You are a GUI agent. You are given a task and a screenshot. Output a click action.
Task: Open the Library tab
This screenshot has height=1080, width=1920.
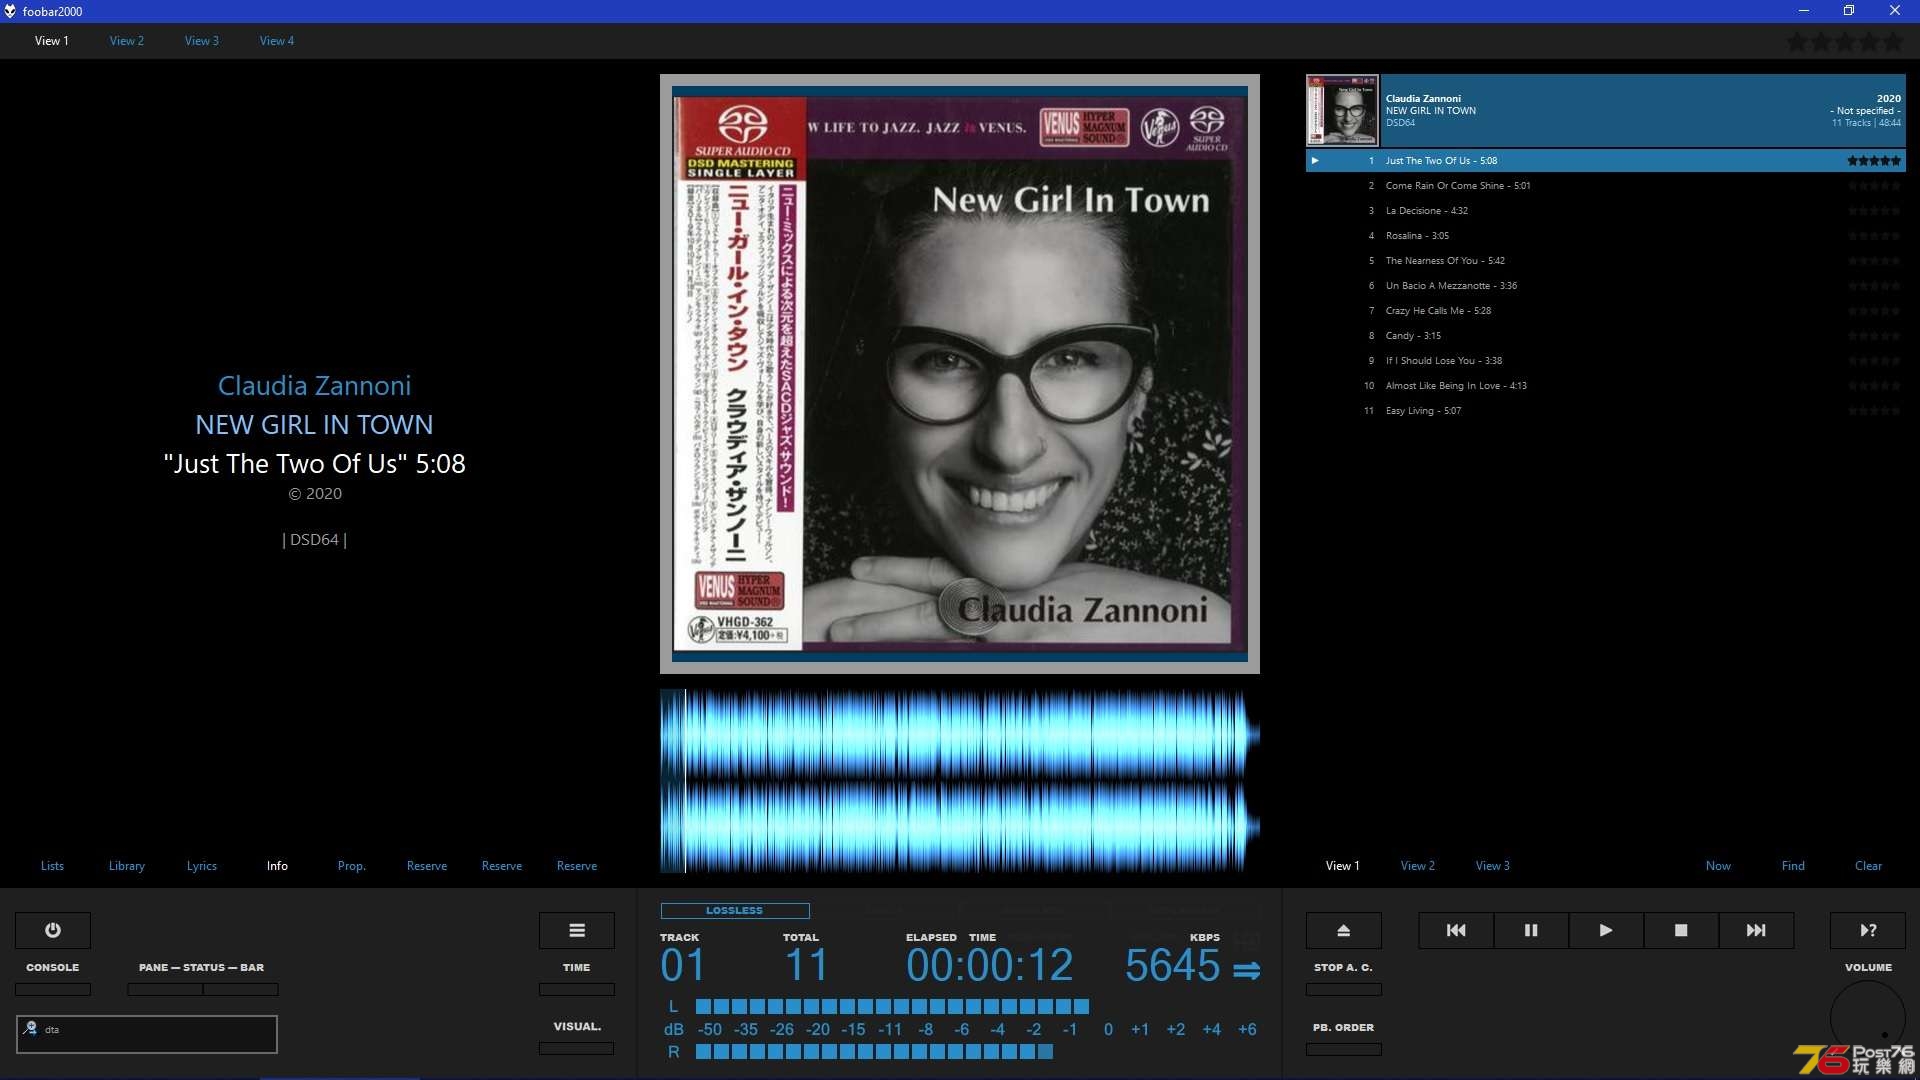click(x=127, y=866)
